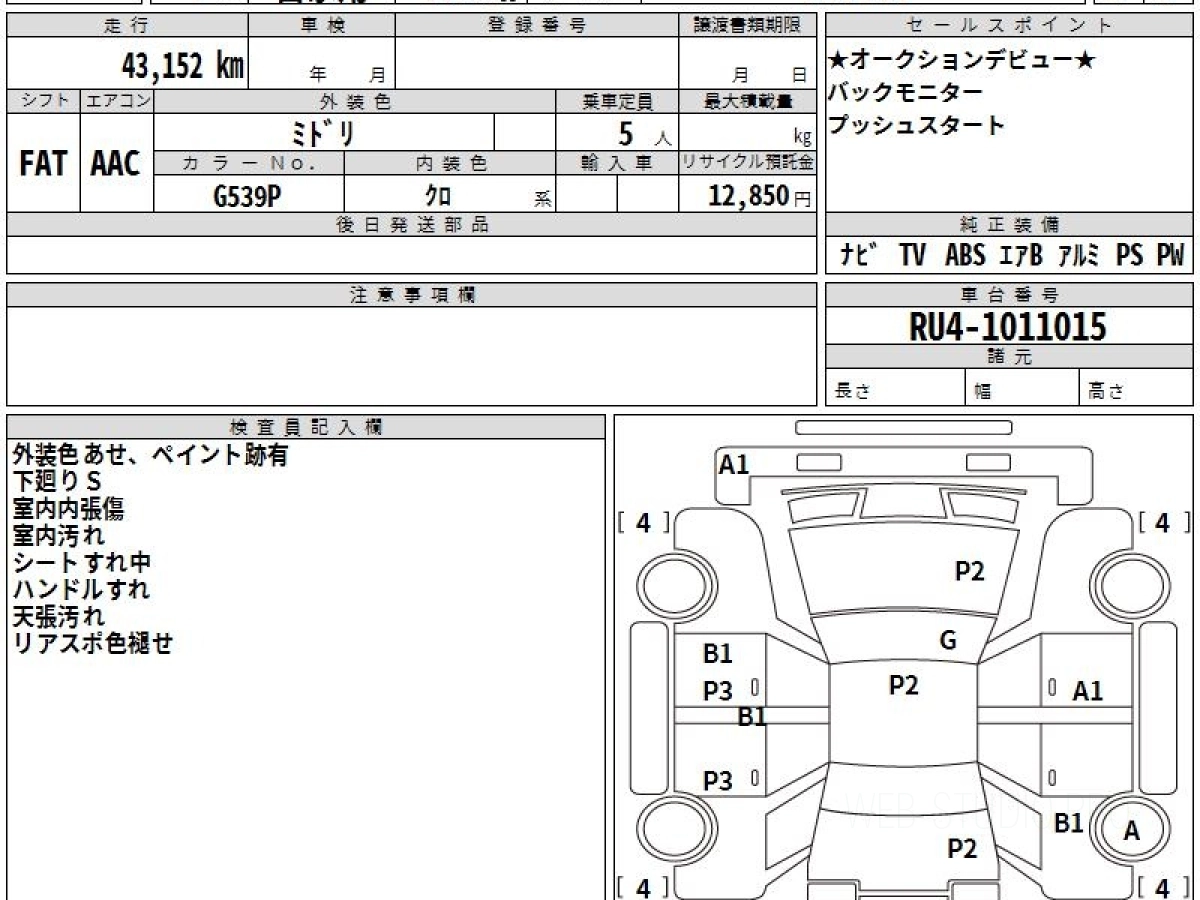The height and width of the screenshot is (900, 1200).
Task: Click the interior color value クロ
Action: pyautogui.click(x=437, y=196)
